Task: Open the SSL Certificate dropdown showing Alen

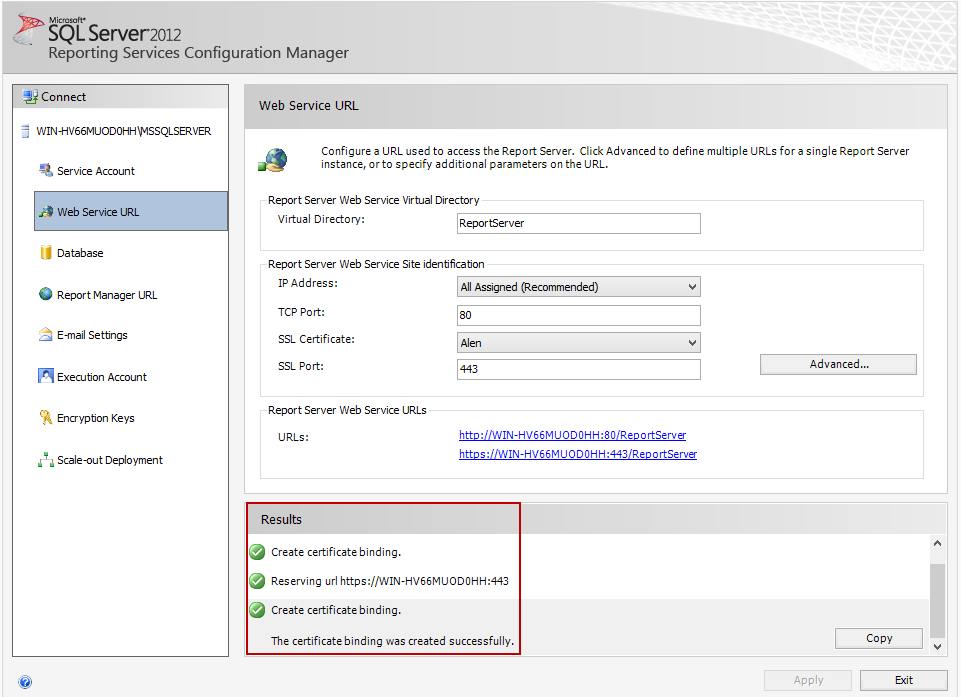Action: click(579, 343)
